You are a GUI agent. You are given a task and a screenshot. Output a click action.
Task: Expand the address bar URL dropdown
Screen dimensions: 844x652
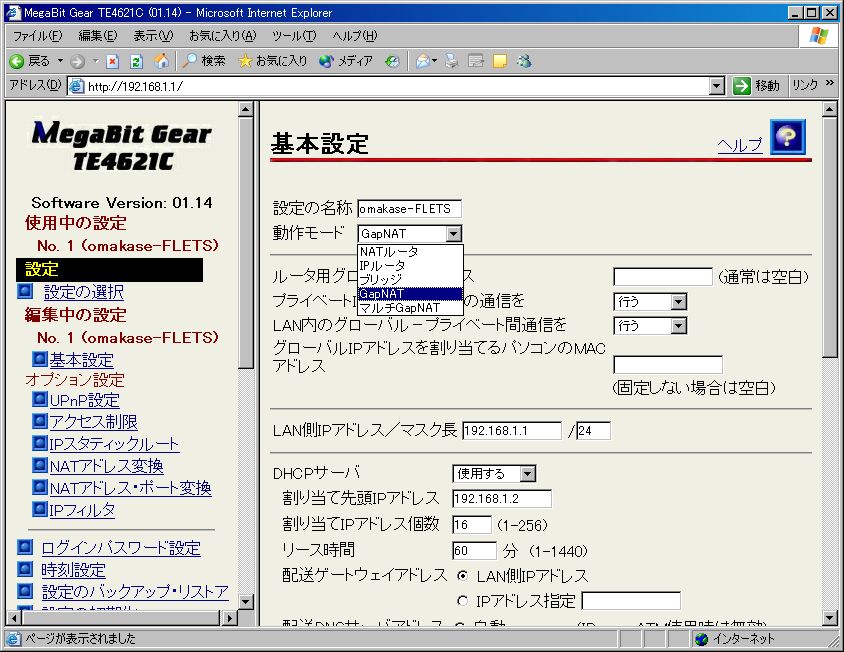tap(716, 86)
